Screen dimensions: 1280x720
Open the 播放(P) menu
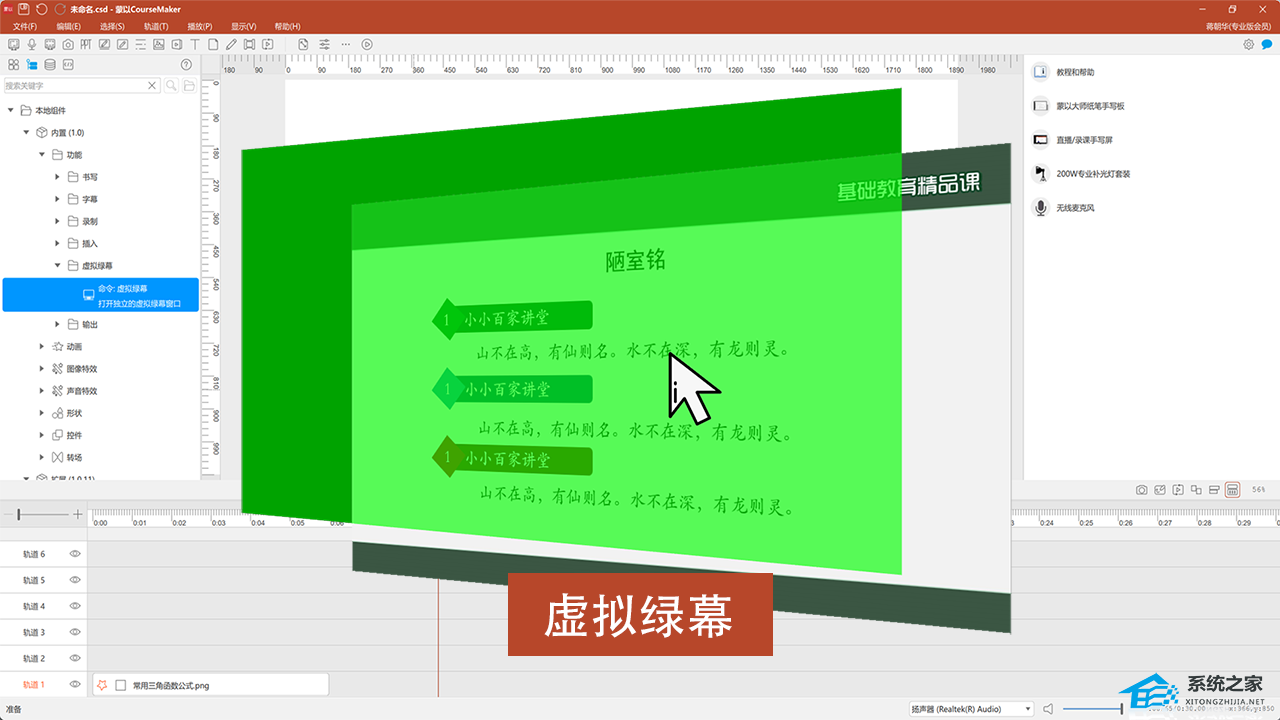point(200,26)
